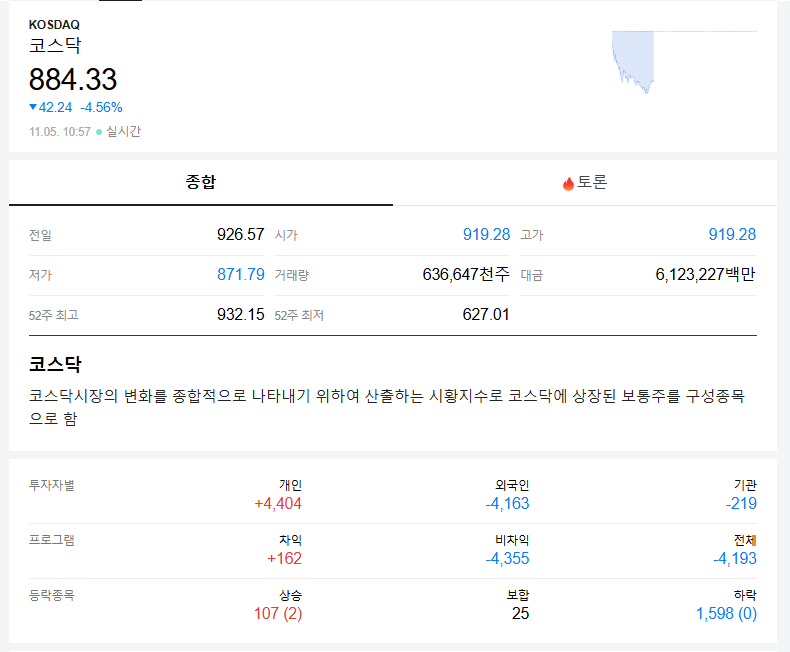Screen dimensions: 790x652
Task: Click the KOSDAQ intraday mini chart
Action: click(684, 62)
